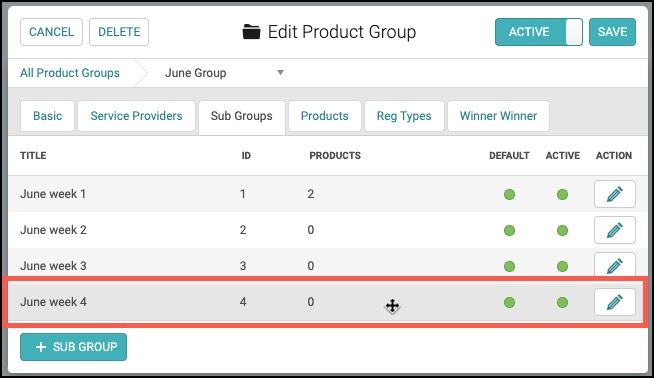The image size is (654, 378).
Task: Edit June week 1 with pencil icon
Action: click(614, 194)
